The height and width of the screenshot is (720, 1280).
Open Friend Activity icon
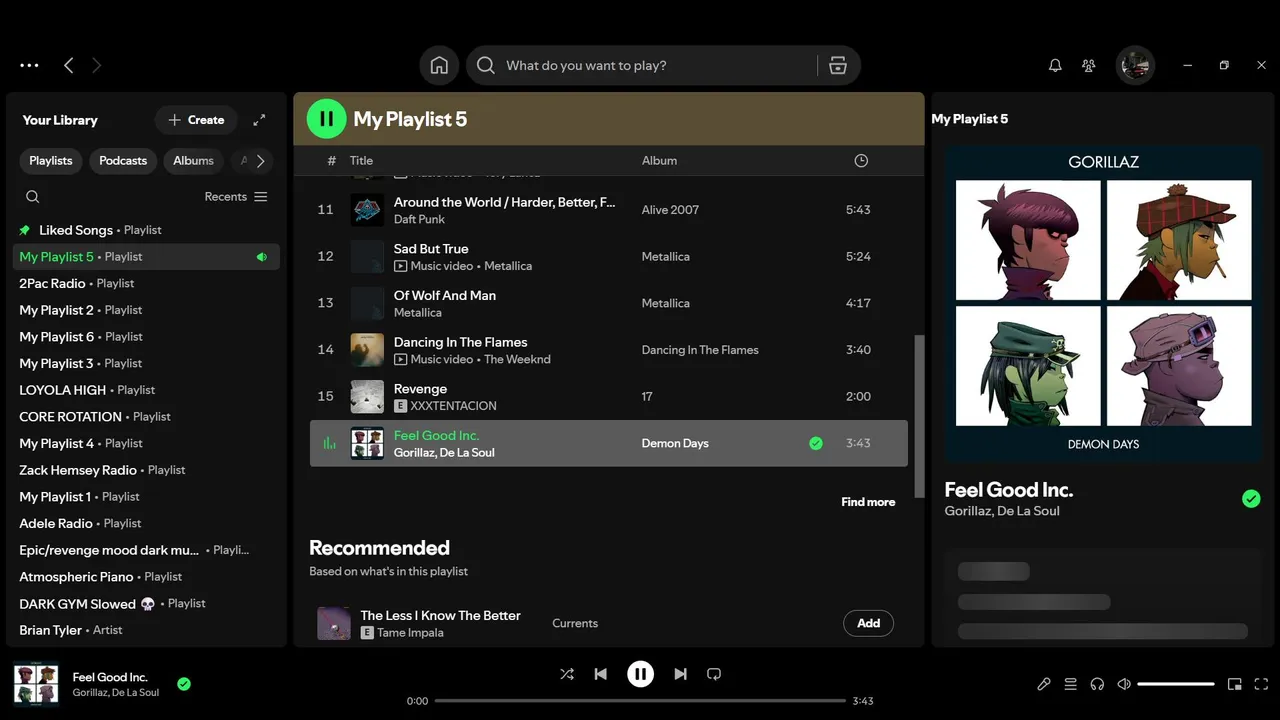tap(1089, 65)
